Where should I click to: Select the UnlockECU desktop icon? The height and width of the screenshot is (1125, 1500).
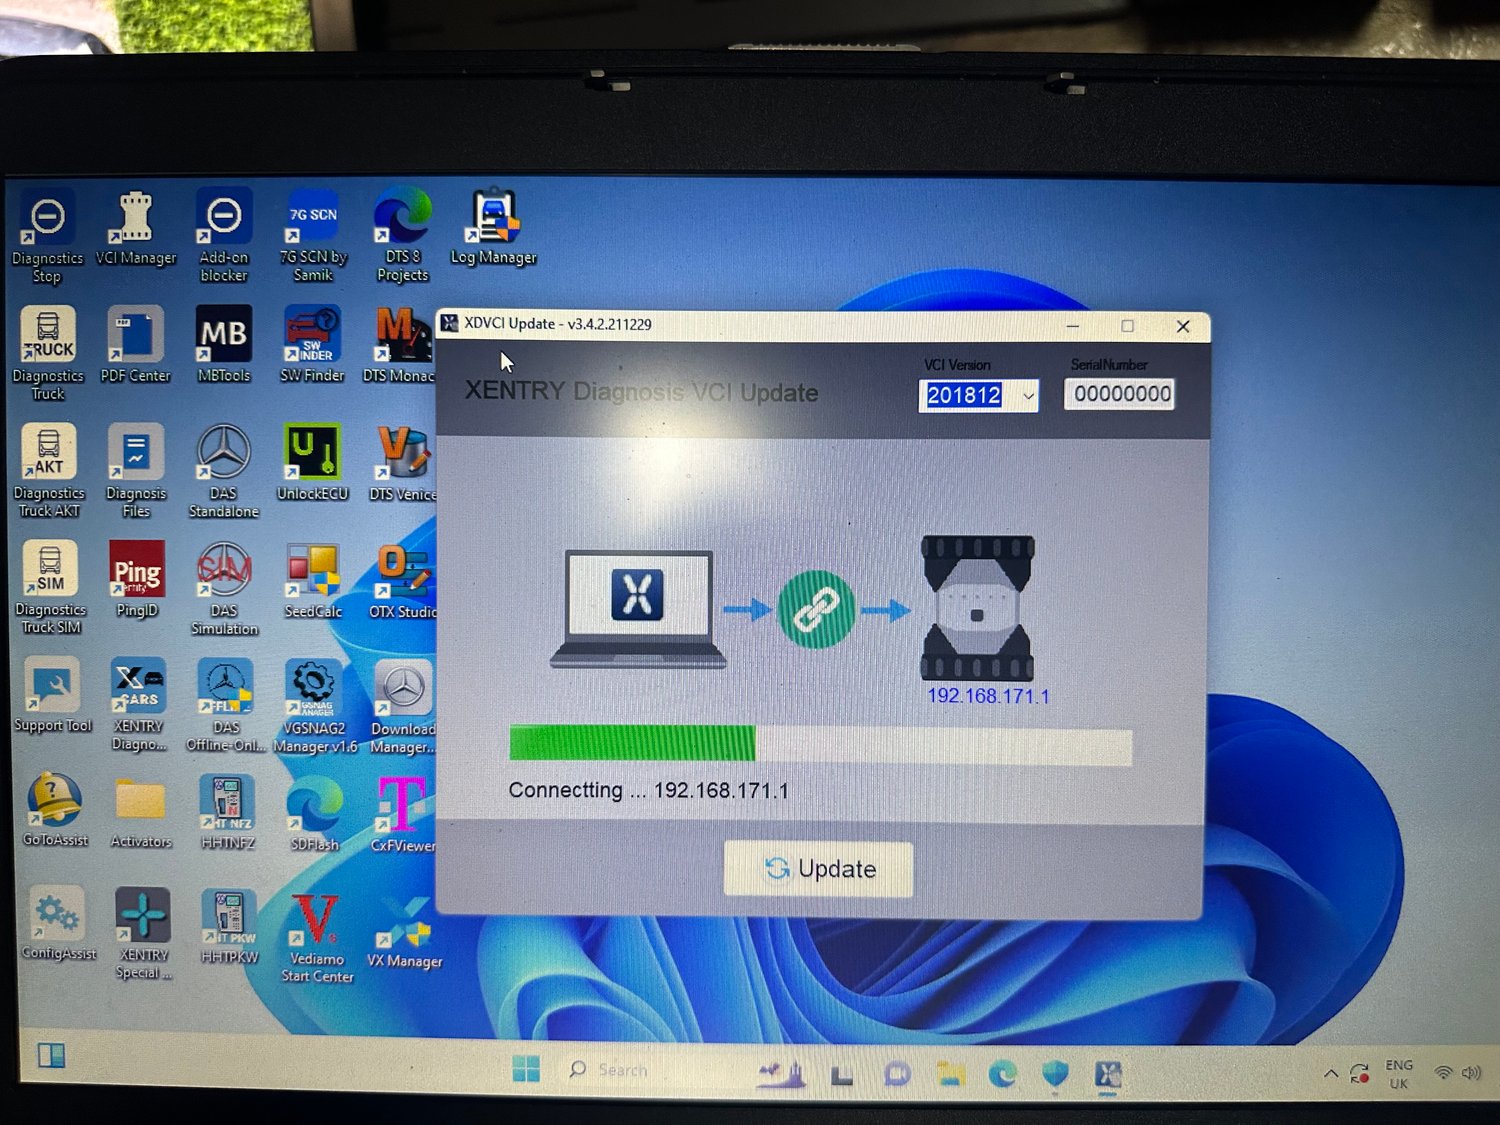coord(313,463)
